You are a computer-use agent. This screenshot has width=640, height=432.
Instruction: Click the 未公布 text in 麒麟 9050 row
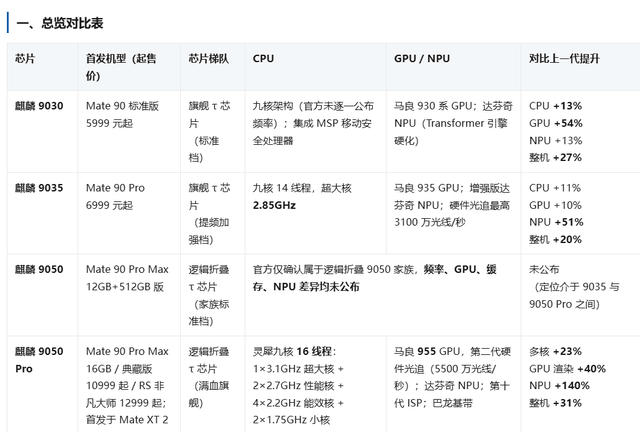(x=544, y=269)
